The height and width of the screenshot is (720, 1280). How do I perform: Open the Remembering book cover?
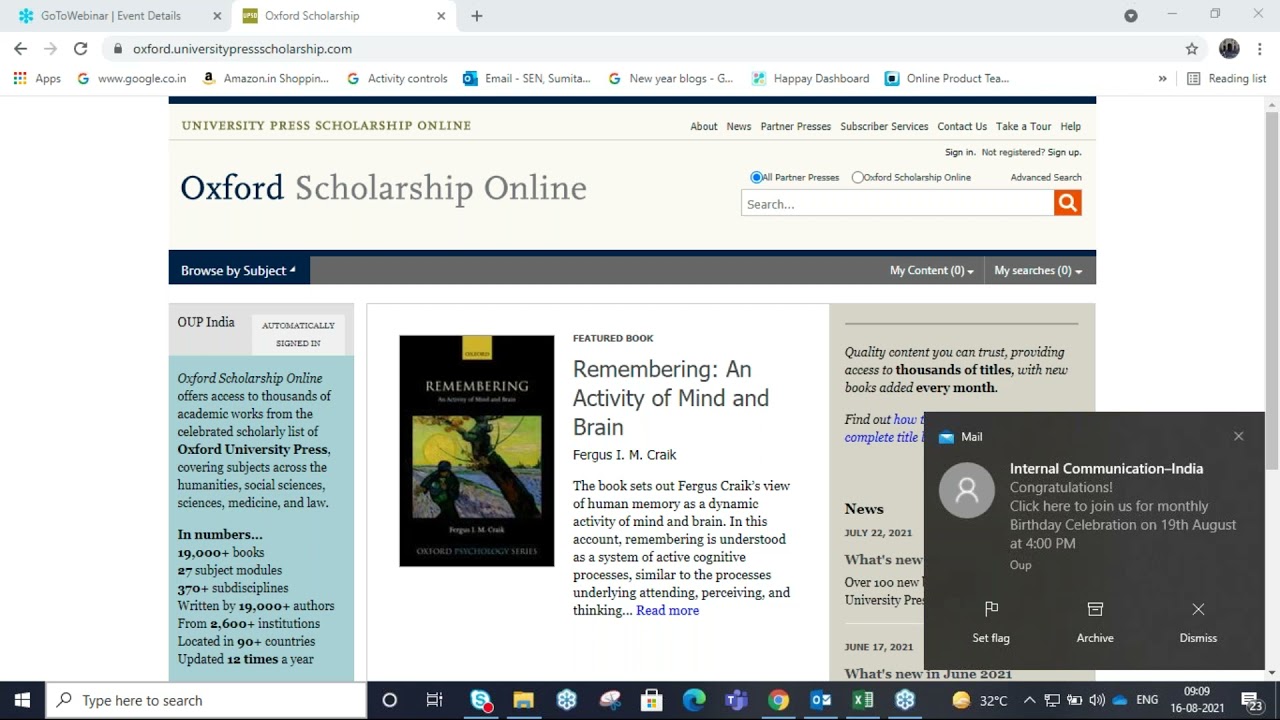(x=476, y=451)
